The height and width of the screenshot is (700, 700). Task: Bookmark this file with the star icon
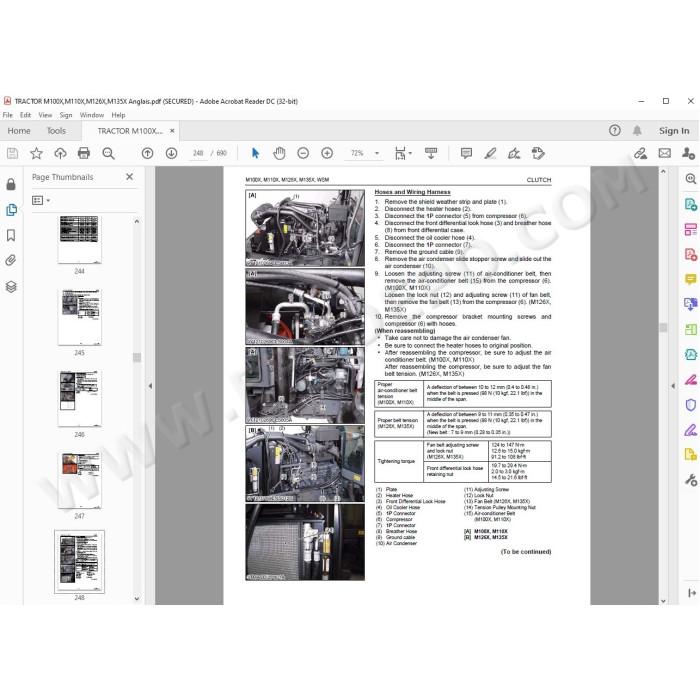click(x=36, y=154)
